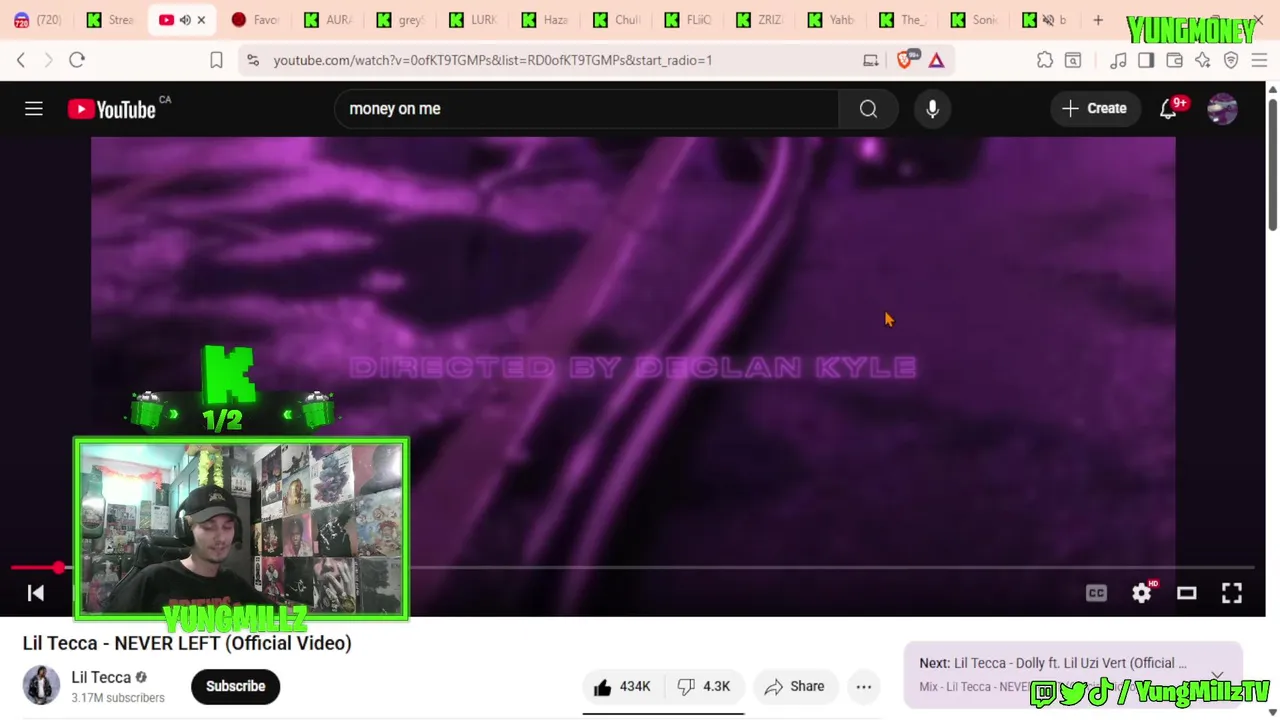
Task: Switch to the 'AURA' tab
Action: coord(328,20)
